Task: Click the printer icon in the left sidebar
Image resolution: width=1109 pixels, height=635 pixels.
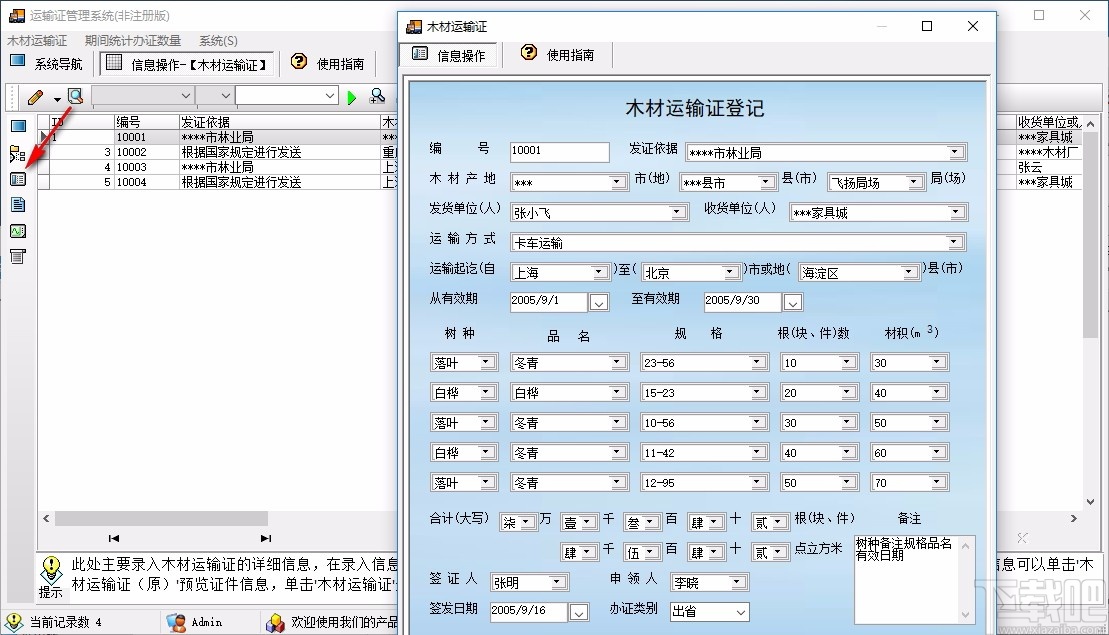Action: (x=17, y=257)
